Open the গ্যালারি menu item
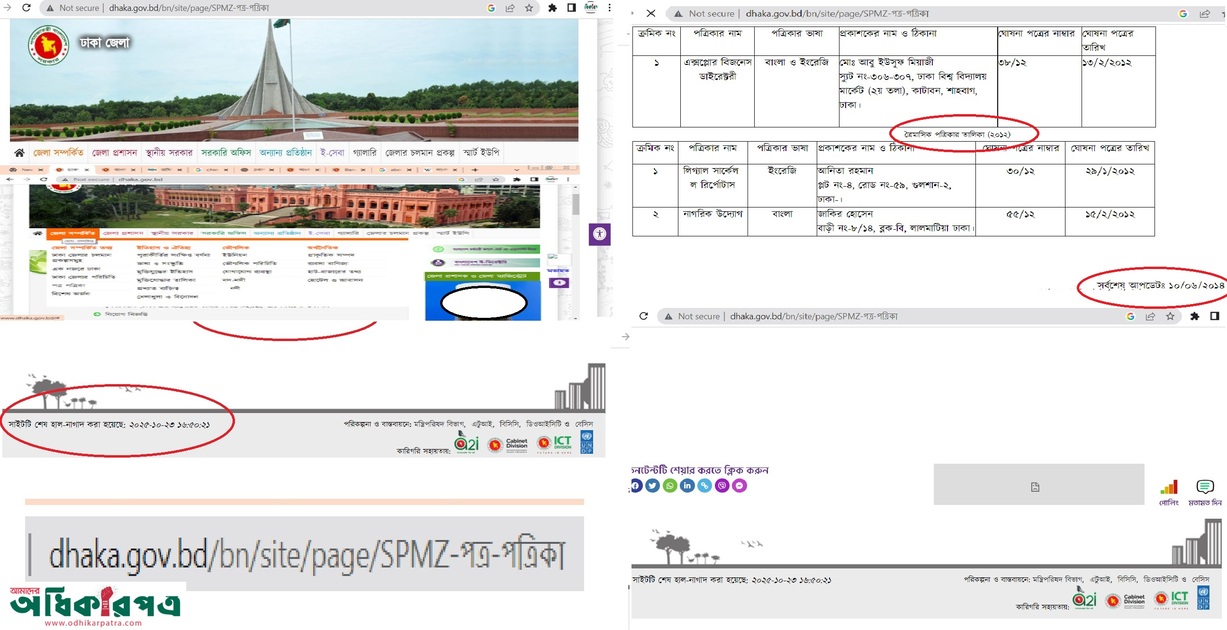This screenshot has height=630, width=1227. [364, 153]
